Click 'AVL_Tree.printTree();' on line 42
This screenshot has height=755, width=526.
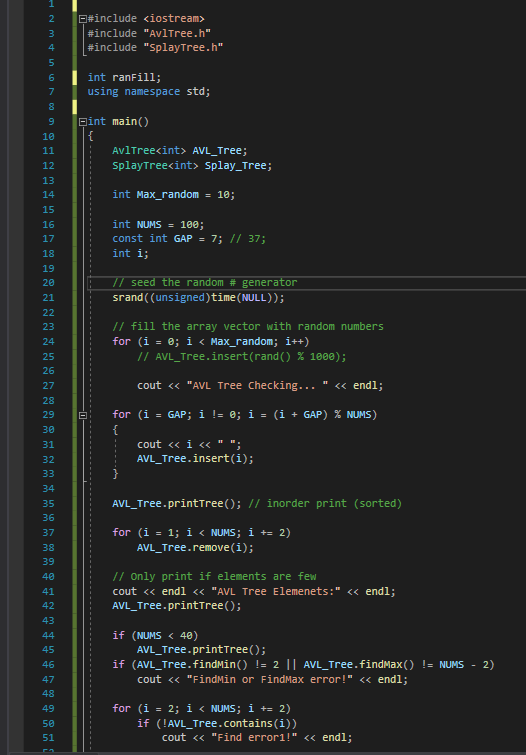pyautogui.click(x=177, y=606)
